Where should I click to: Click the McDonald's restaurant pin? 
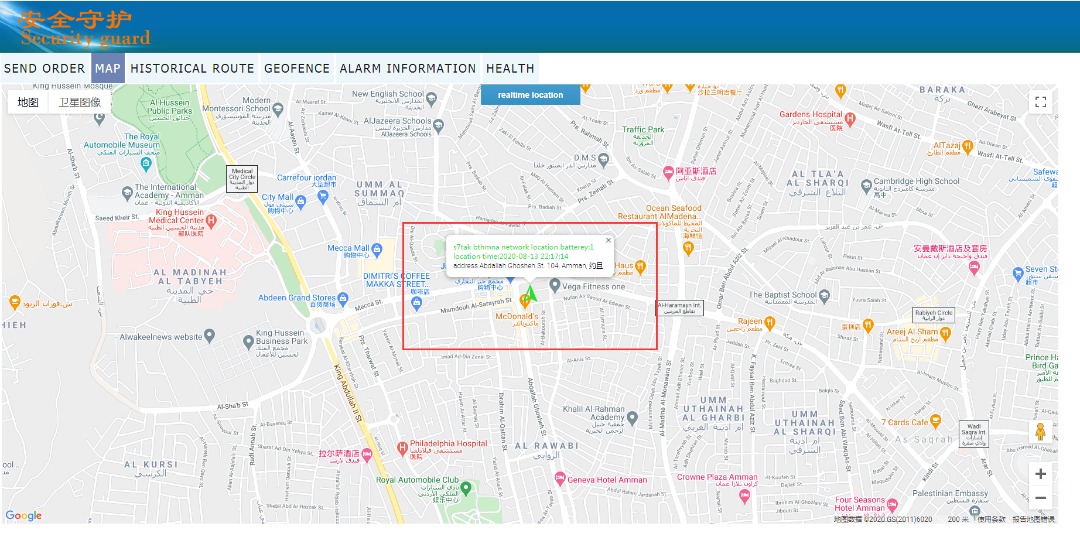pos(524,300)
